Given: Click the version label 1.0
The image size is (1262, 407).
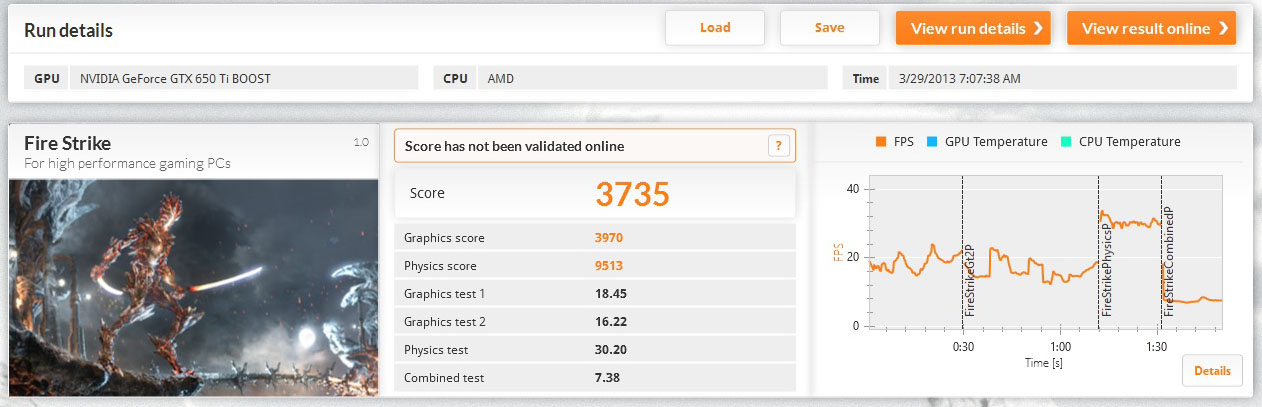Looking at the screenshot, I should coord(362,142).
